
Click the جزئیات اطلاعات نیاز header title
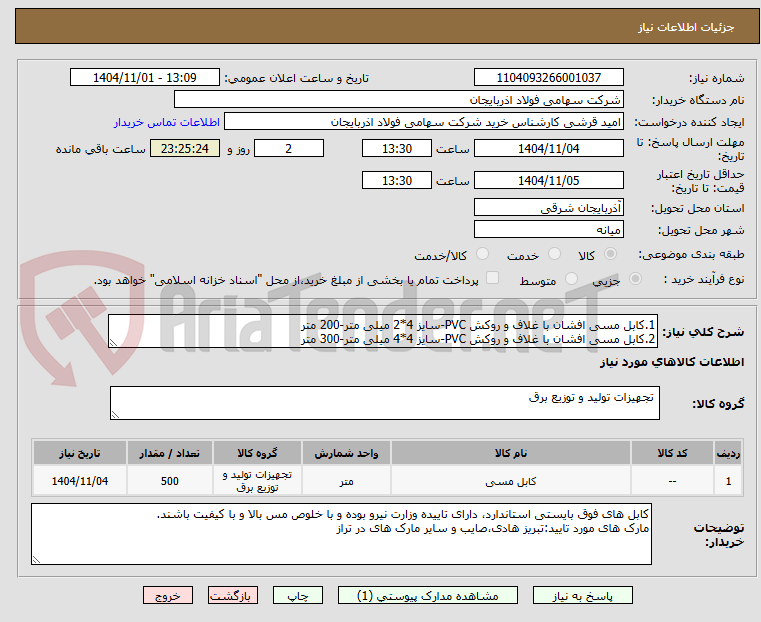click(x=686, y=27)
